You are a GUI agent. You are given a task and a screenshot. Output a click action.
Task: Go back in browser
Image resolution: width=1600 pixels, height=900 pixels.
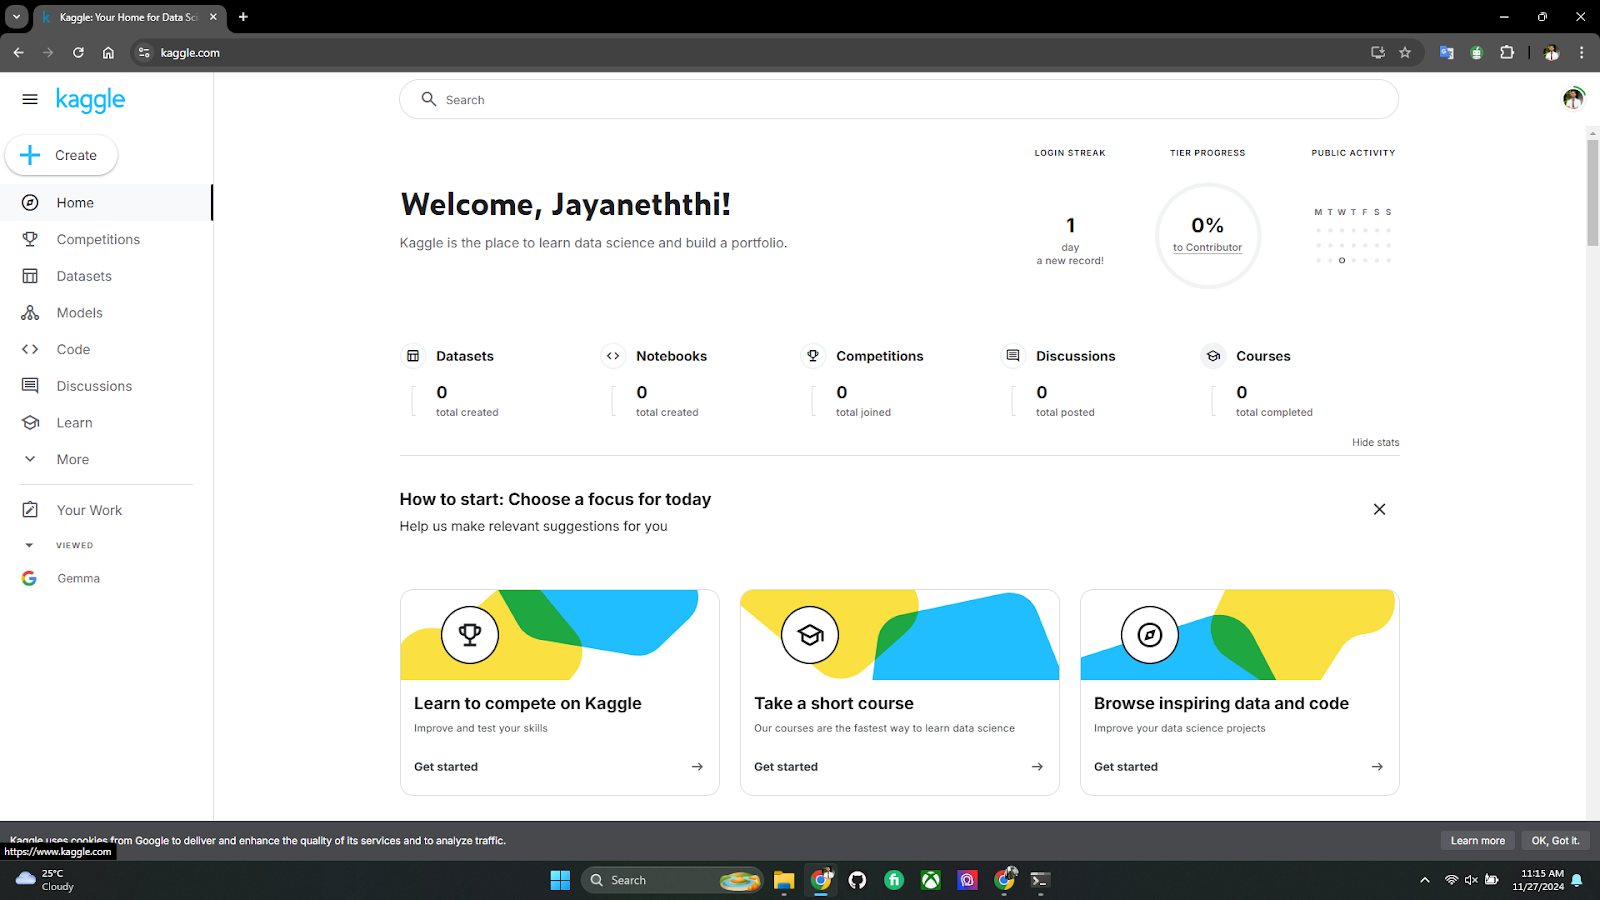point(18,53)
